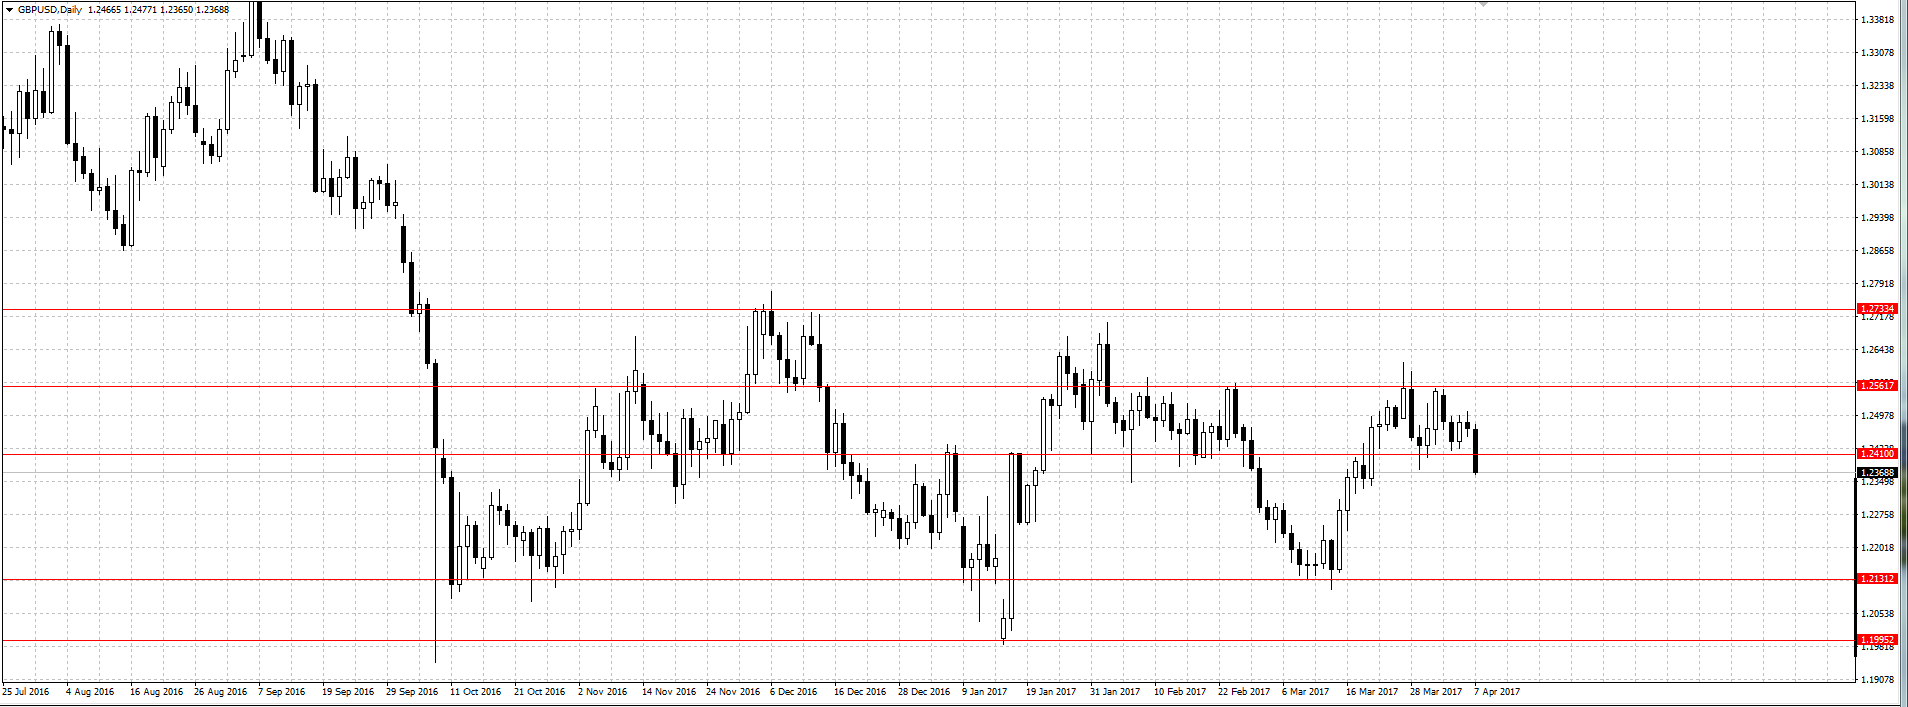This screenshot has width=1908, height=707.
Task: Click the 9 Jan 2017 date label
Action: tap(985, 692)
